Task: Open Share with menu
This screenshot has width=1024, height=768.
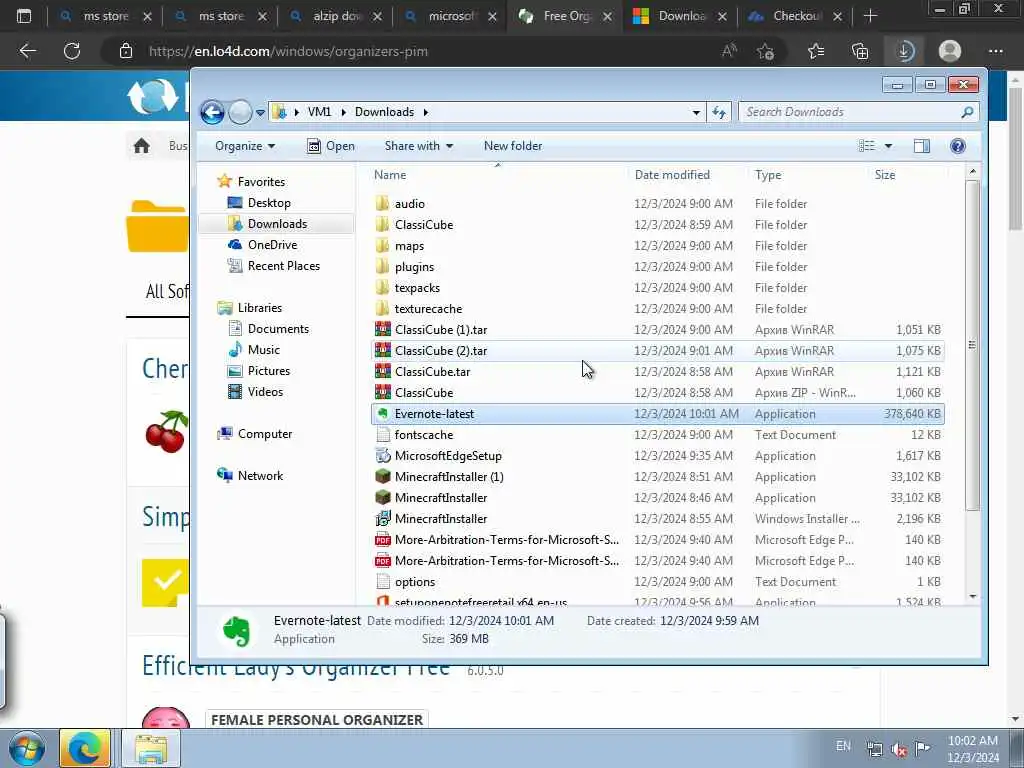Action: tap(419, 146)
